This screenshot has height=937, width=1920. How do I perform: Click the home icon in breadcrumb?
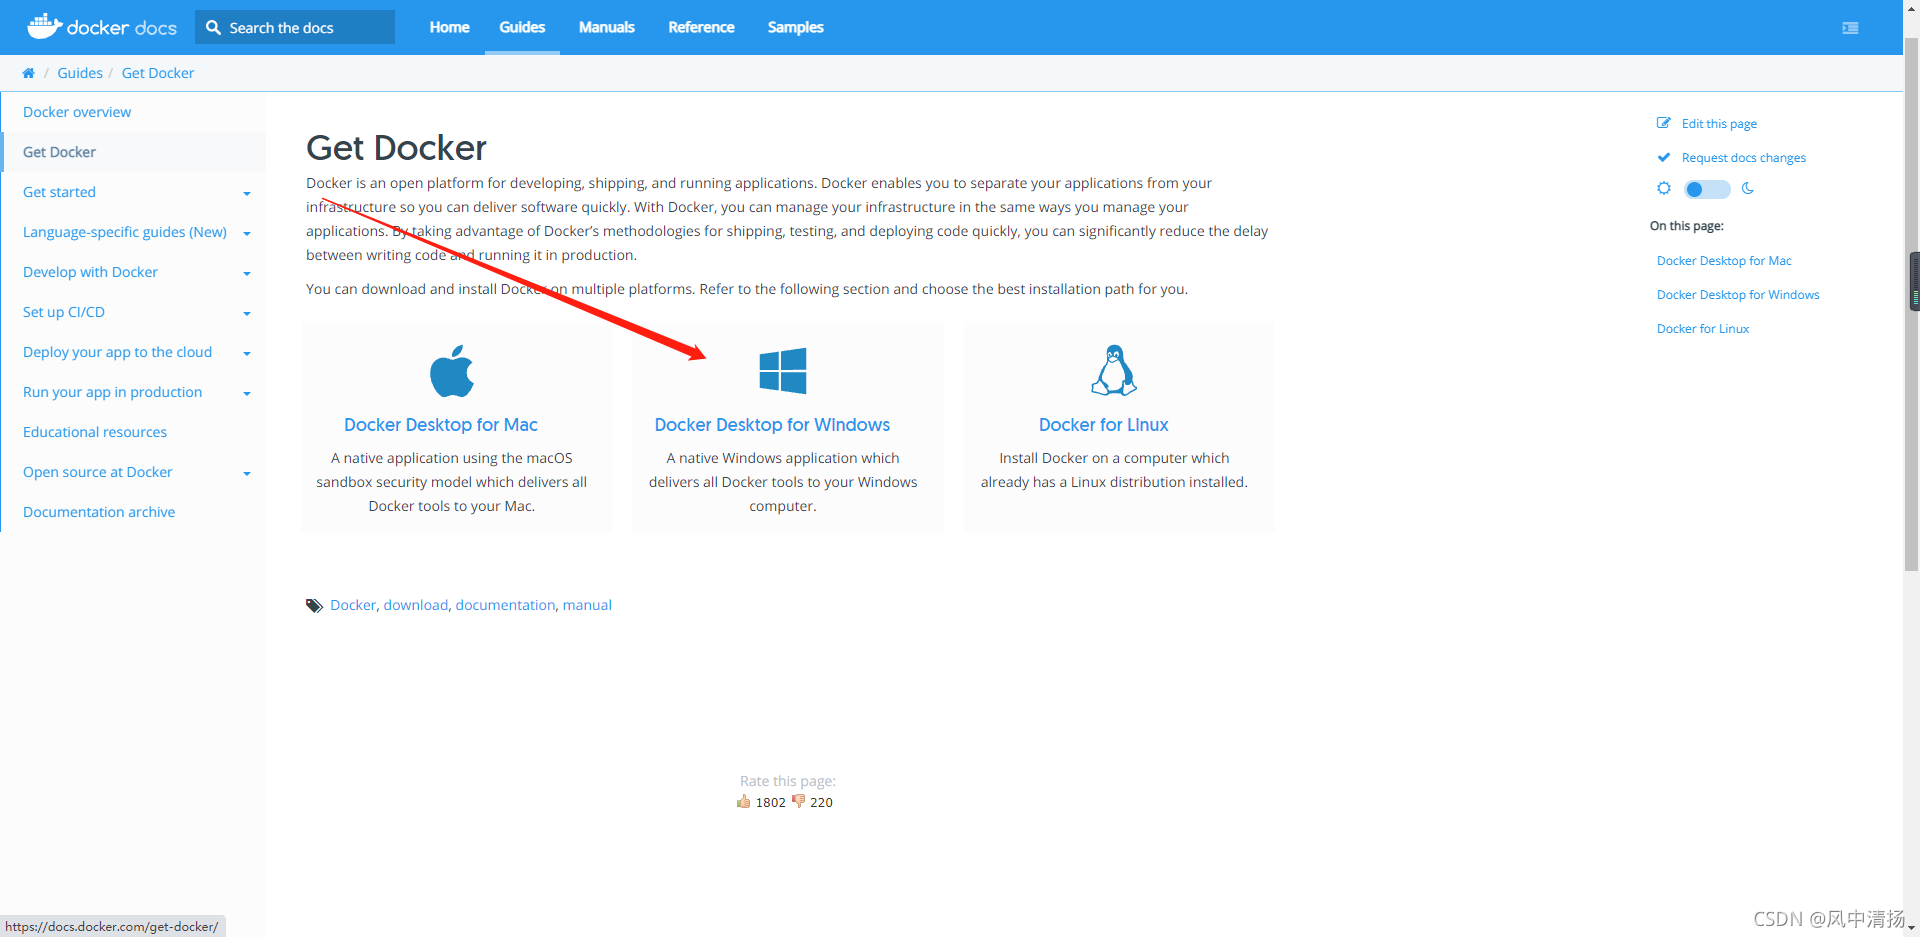pos(28,73)
